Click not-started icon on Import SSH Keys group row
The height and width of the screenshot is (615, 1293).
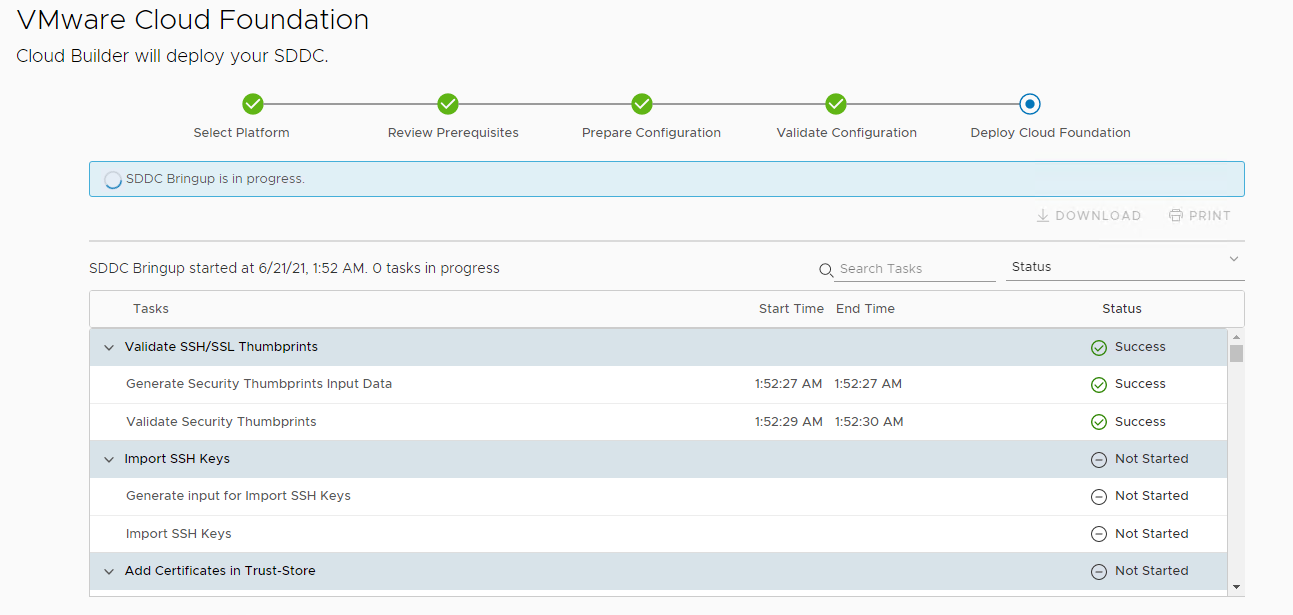coord(1099,460)
